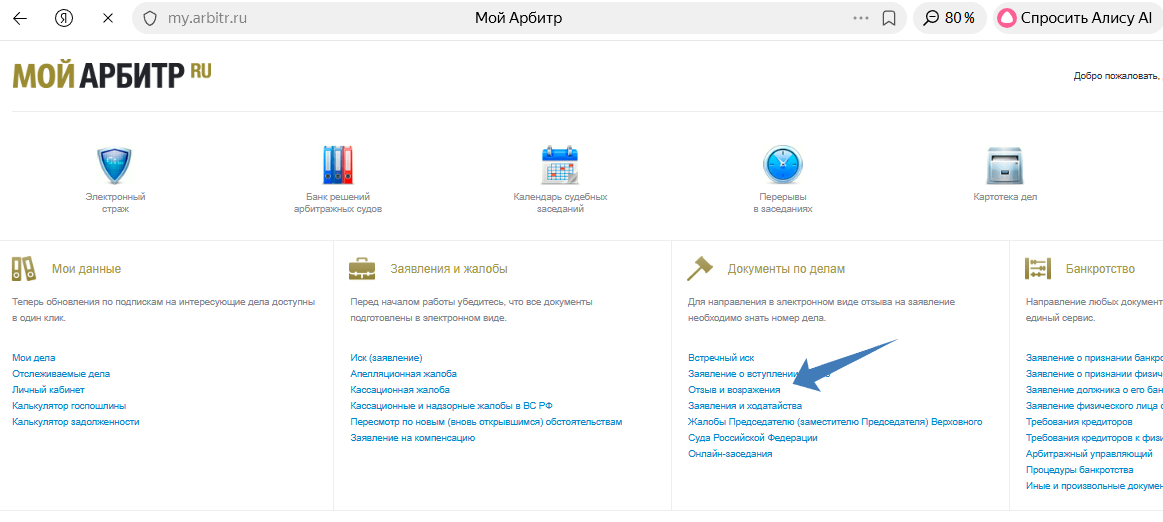The width and height of the screenshot is (1163, 522).
Task: Open Картотека дел cabinet icon
Action: 1005,165
